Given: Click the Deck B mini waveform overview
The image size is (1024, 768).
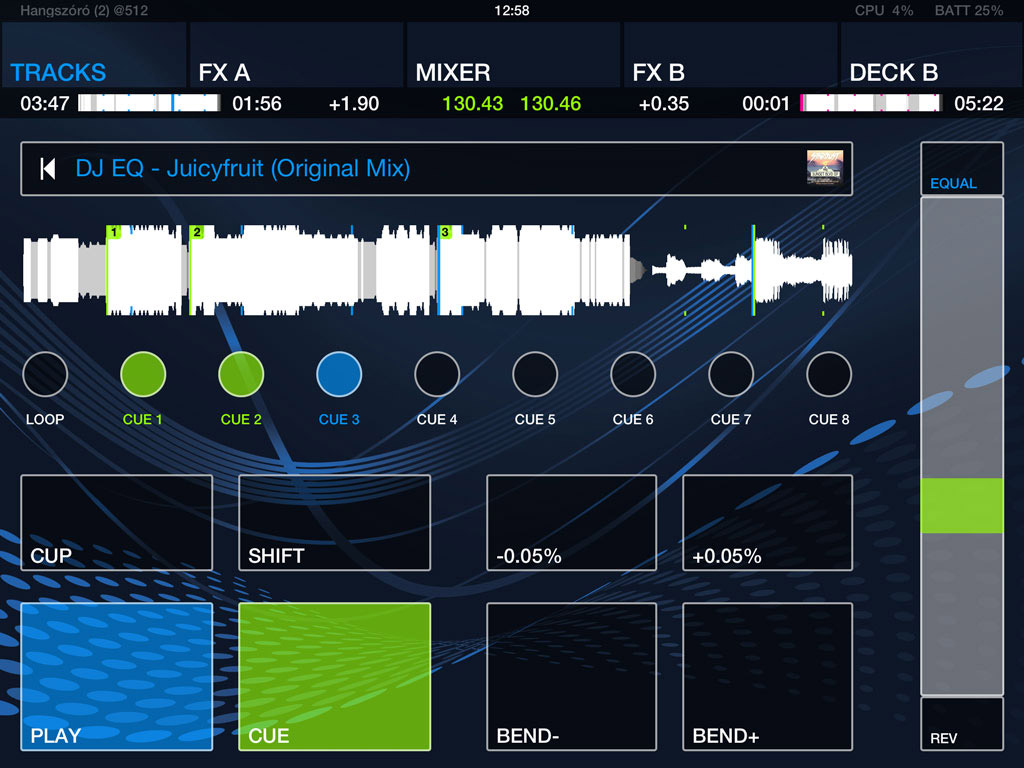Looking at the screenshot, I should pos(871,103).
